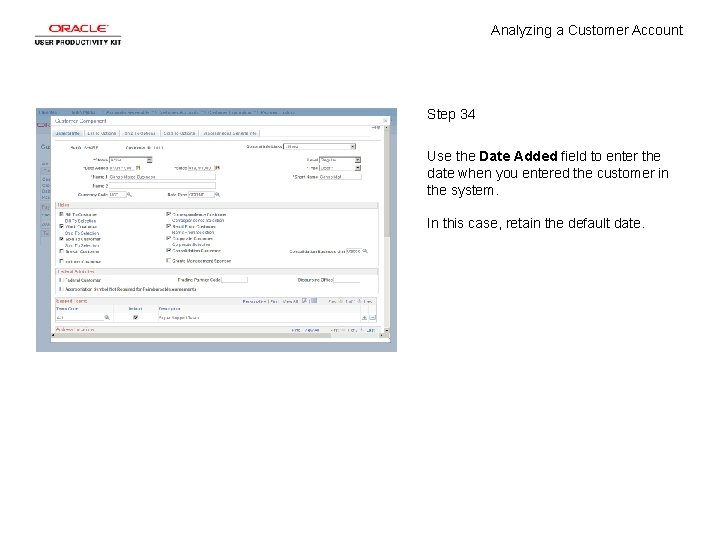720x540 pixels.
Task: Click into the Short Name field
Action: tap(340, 177)
